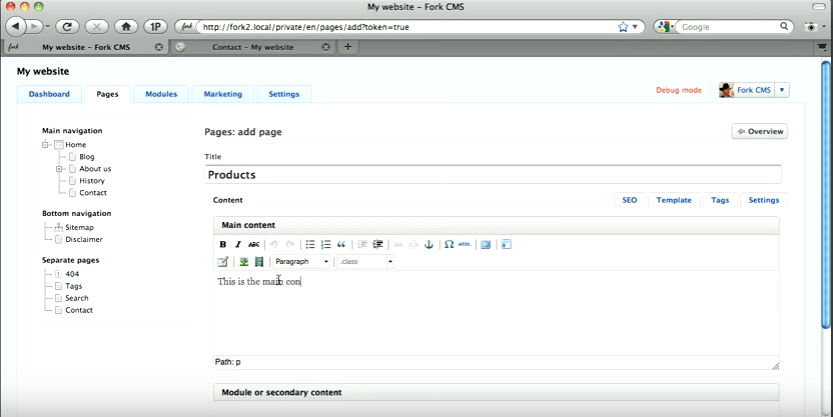This screenshot has height=417, width=833.
Task: Insert an anchor in the content
Action: tap(429, 245)
